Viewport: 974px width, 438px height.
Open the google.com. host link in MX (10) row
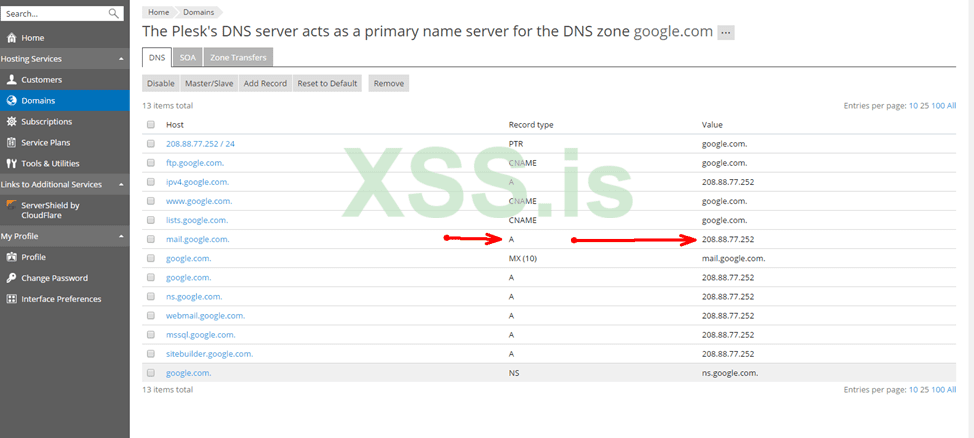click(189, 258)
